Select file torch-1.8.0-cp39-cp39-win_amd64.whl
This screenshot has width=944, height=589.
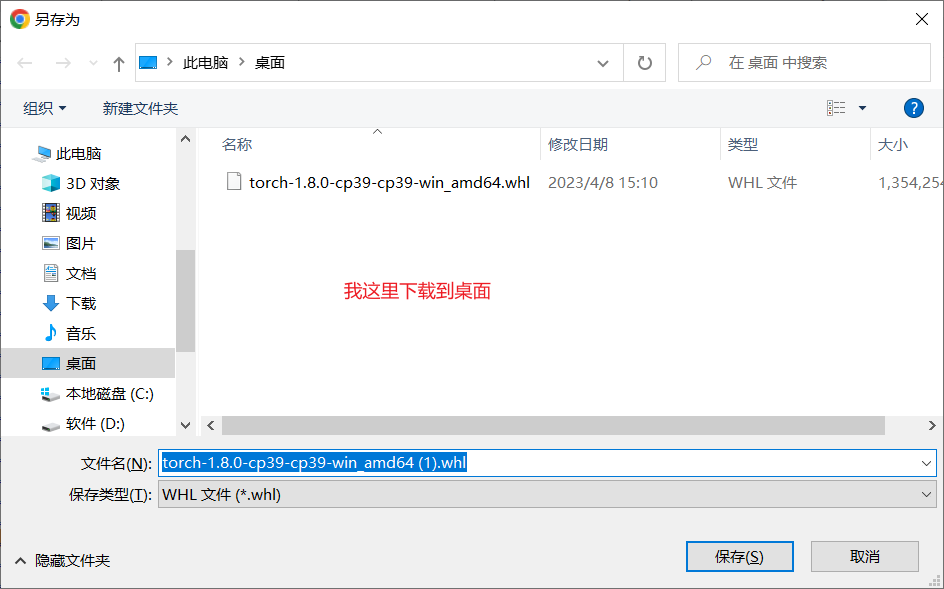tap(390, 182)
